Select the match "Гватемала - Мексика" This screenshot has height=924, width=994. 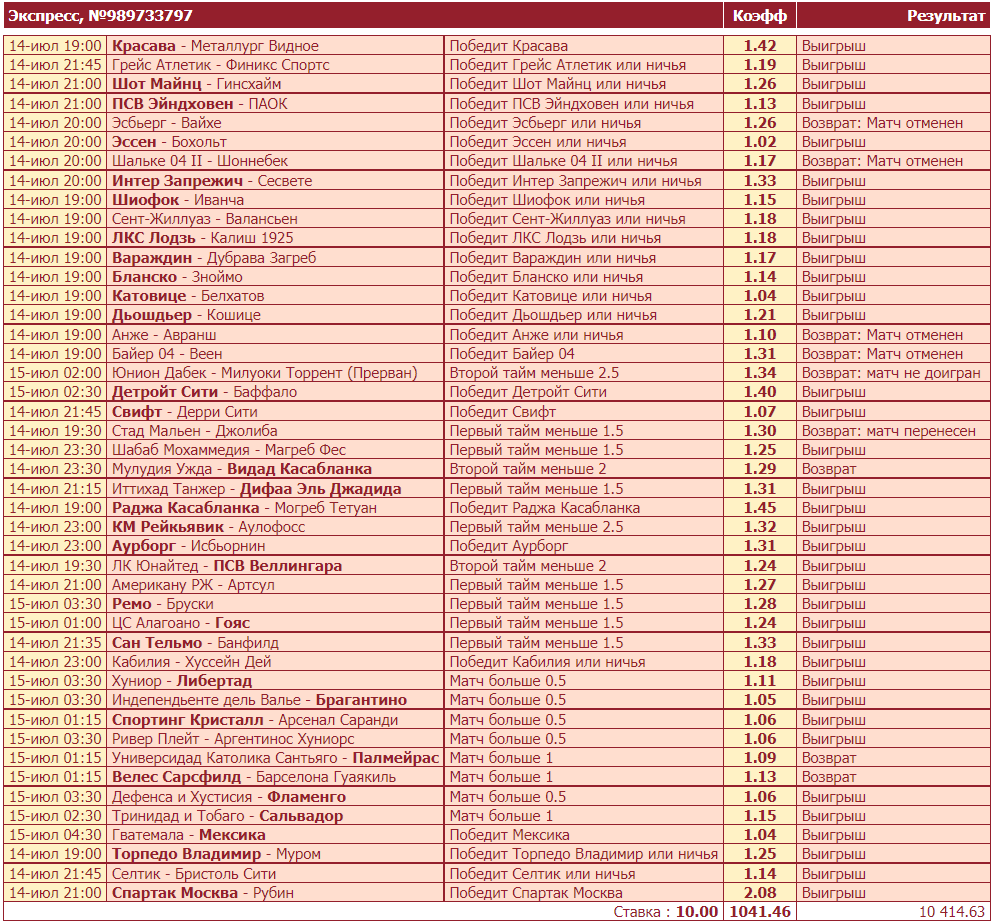tap(189, 835)
